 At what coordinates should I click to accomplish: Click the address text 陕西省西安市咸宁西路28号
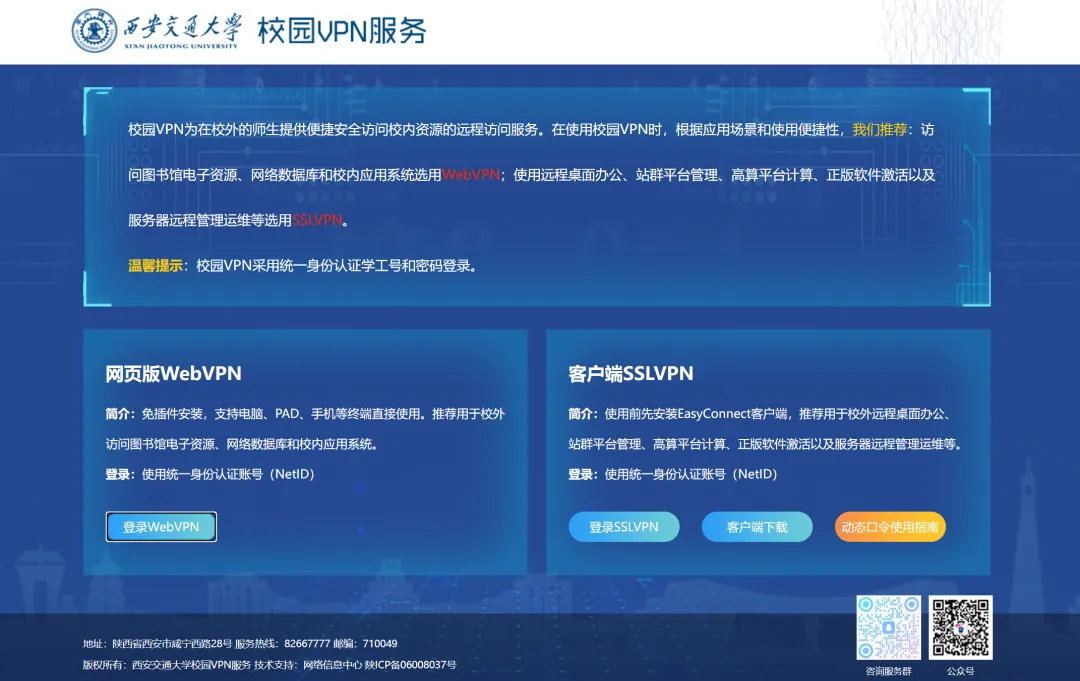(172, 644)
